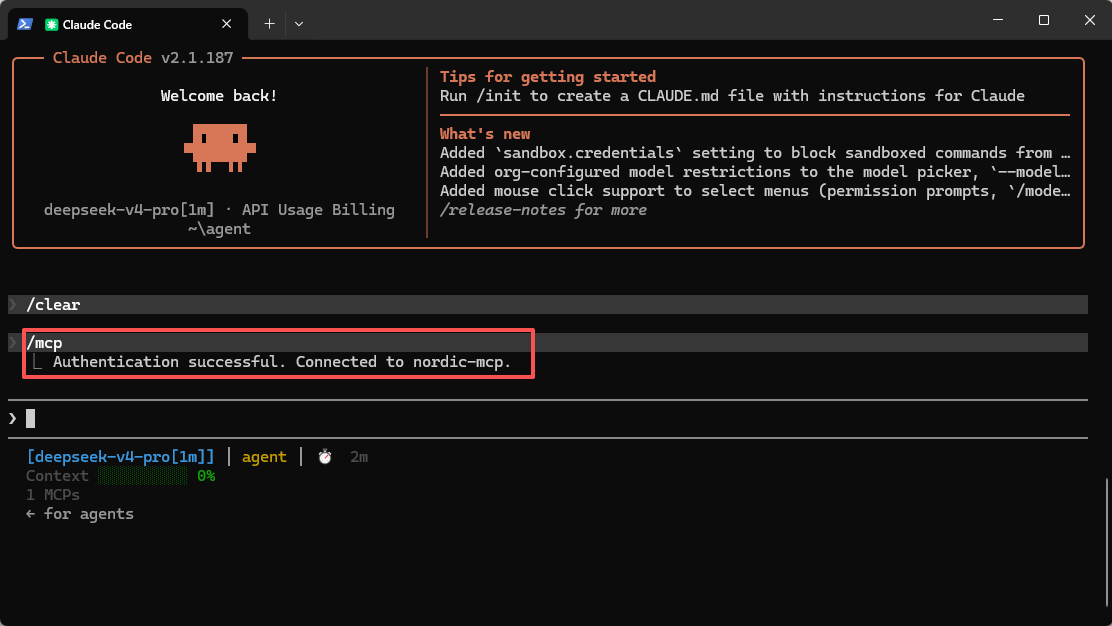Click the Claude pixel mascot image
The image size is (1112, 626).
[220, 147]
